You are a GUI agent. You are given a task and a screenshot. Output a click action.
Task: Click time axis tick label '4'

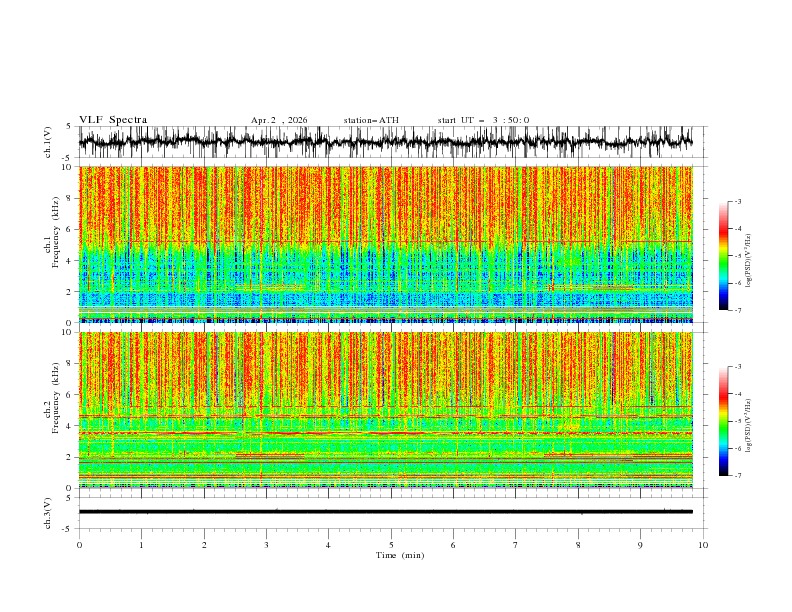(x=329, y=545)
